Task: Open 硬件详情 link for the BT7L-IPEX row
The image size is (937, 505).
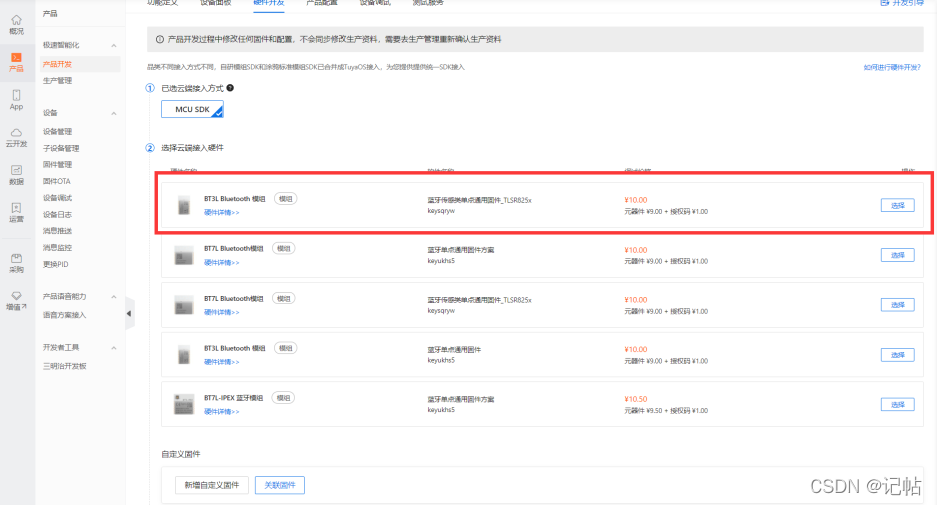Action: tap(222, 412)
